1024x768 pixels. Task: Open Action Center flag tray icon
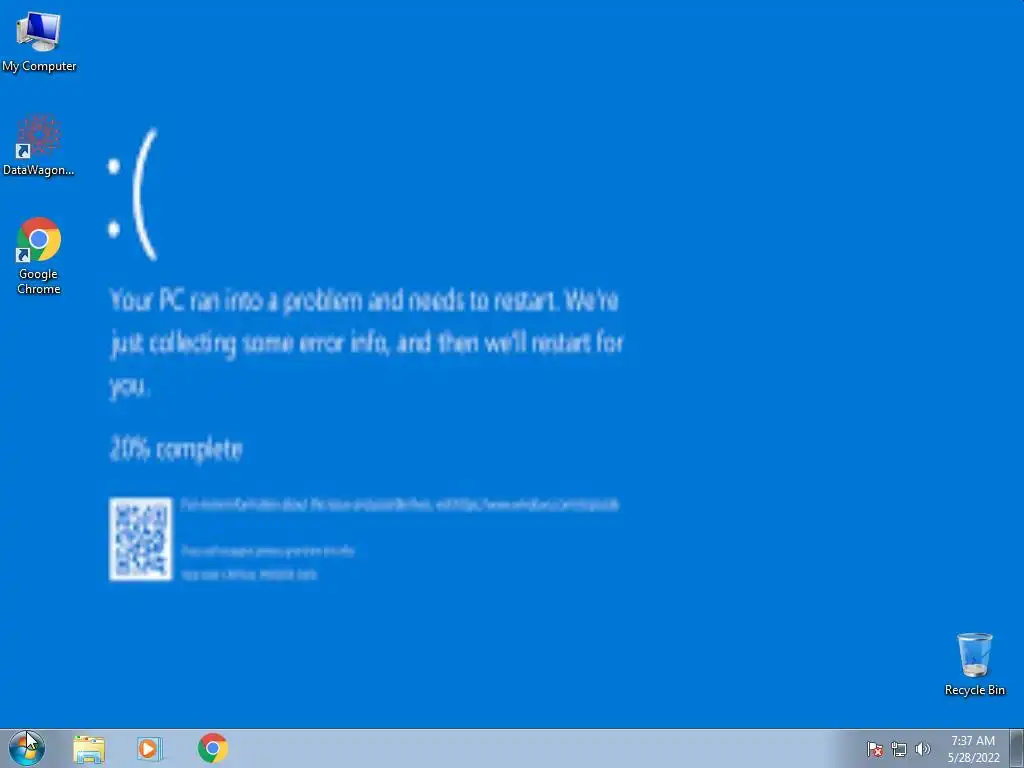click(874, 749)
